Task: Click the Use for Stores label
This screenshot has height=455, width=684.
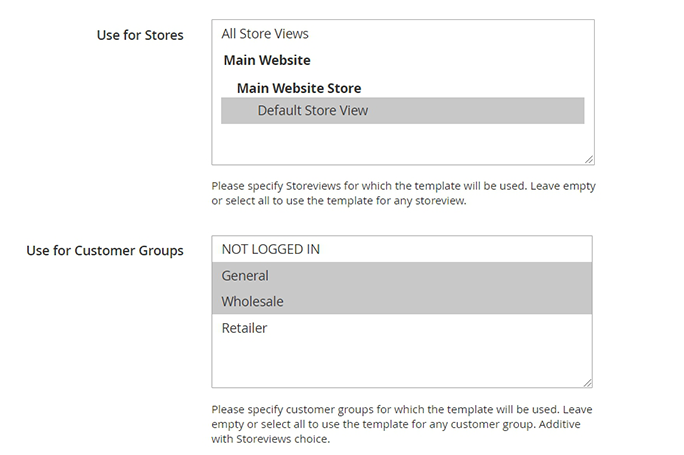Action: click(140, 35)
